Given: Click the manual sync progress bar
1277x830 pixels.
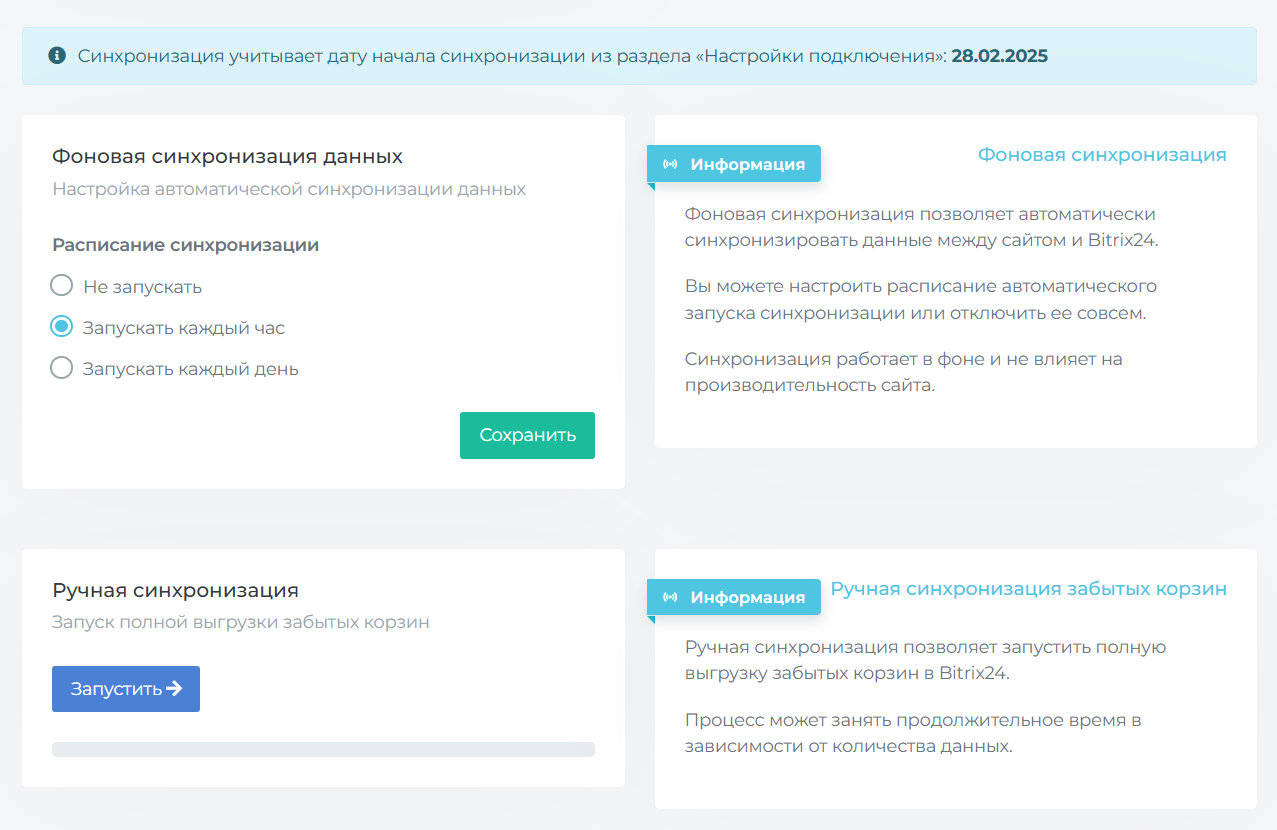Looking at the screenshot, I should 323,749.
